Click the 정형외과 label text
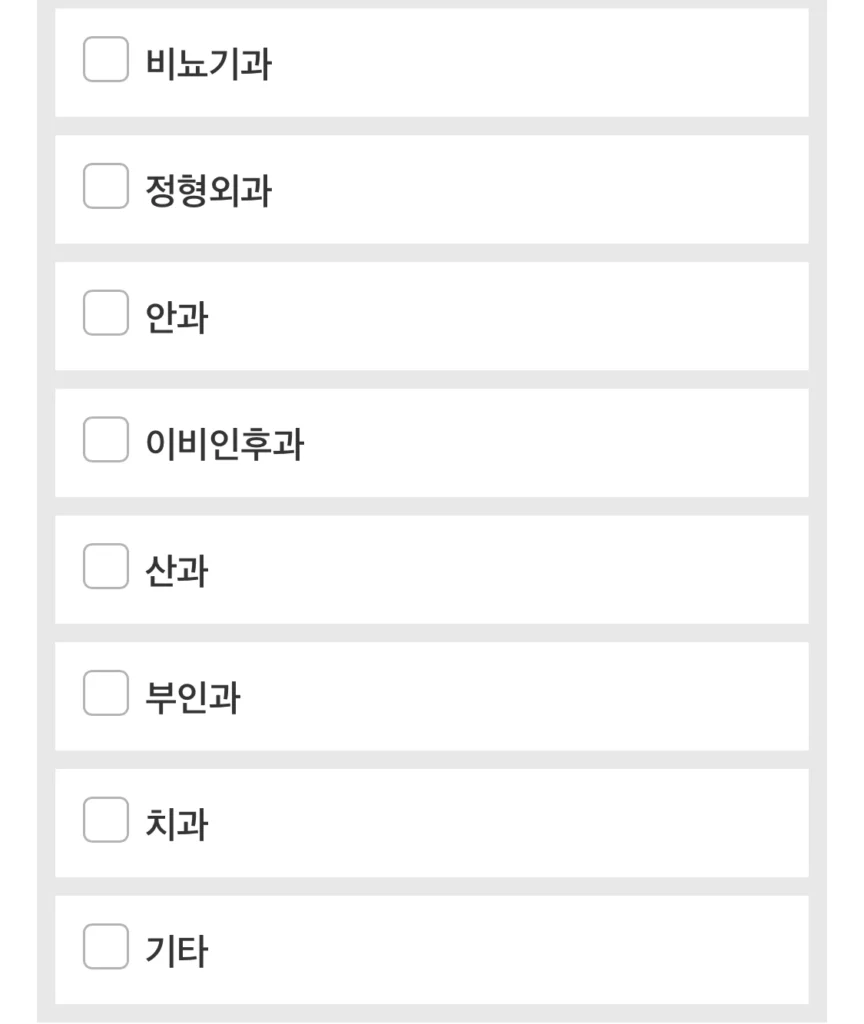 click(x=208, y=191)
